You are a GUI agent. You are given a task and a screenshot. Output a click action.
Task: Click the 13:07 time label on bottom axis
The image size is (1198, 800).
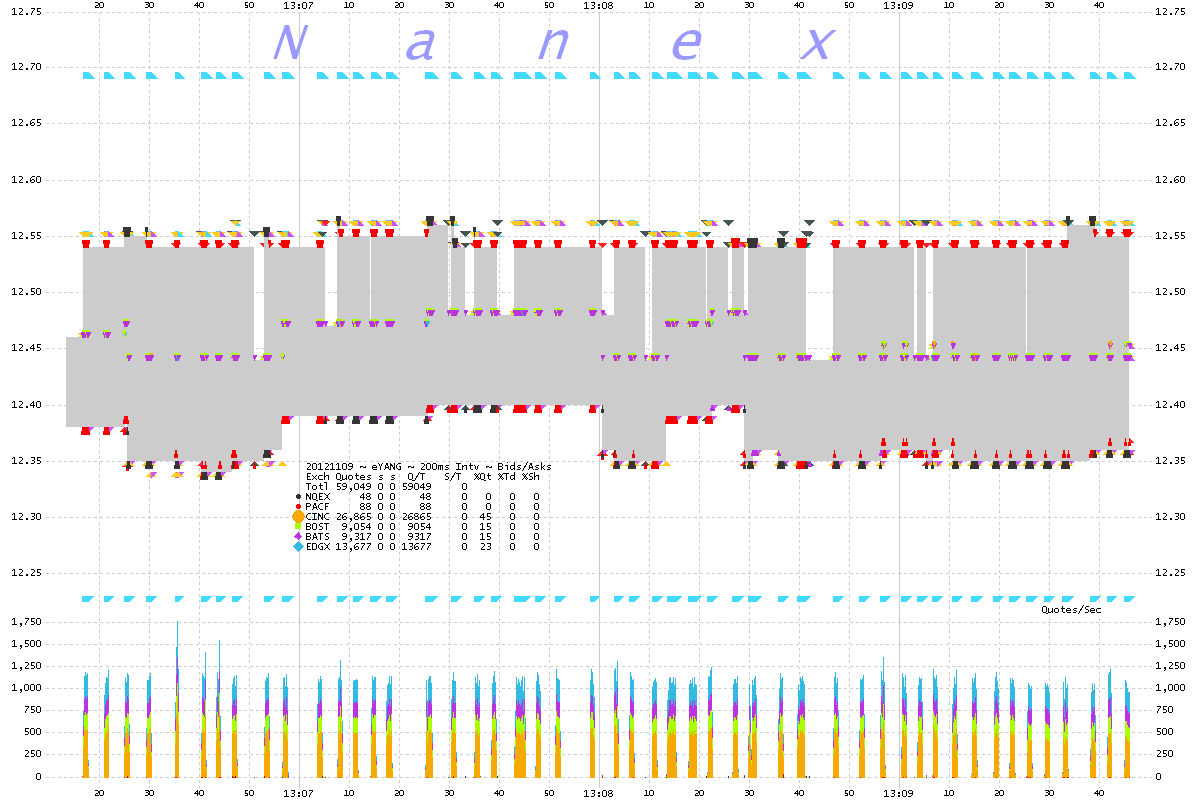[298, 793]
